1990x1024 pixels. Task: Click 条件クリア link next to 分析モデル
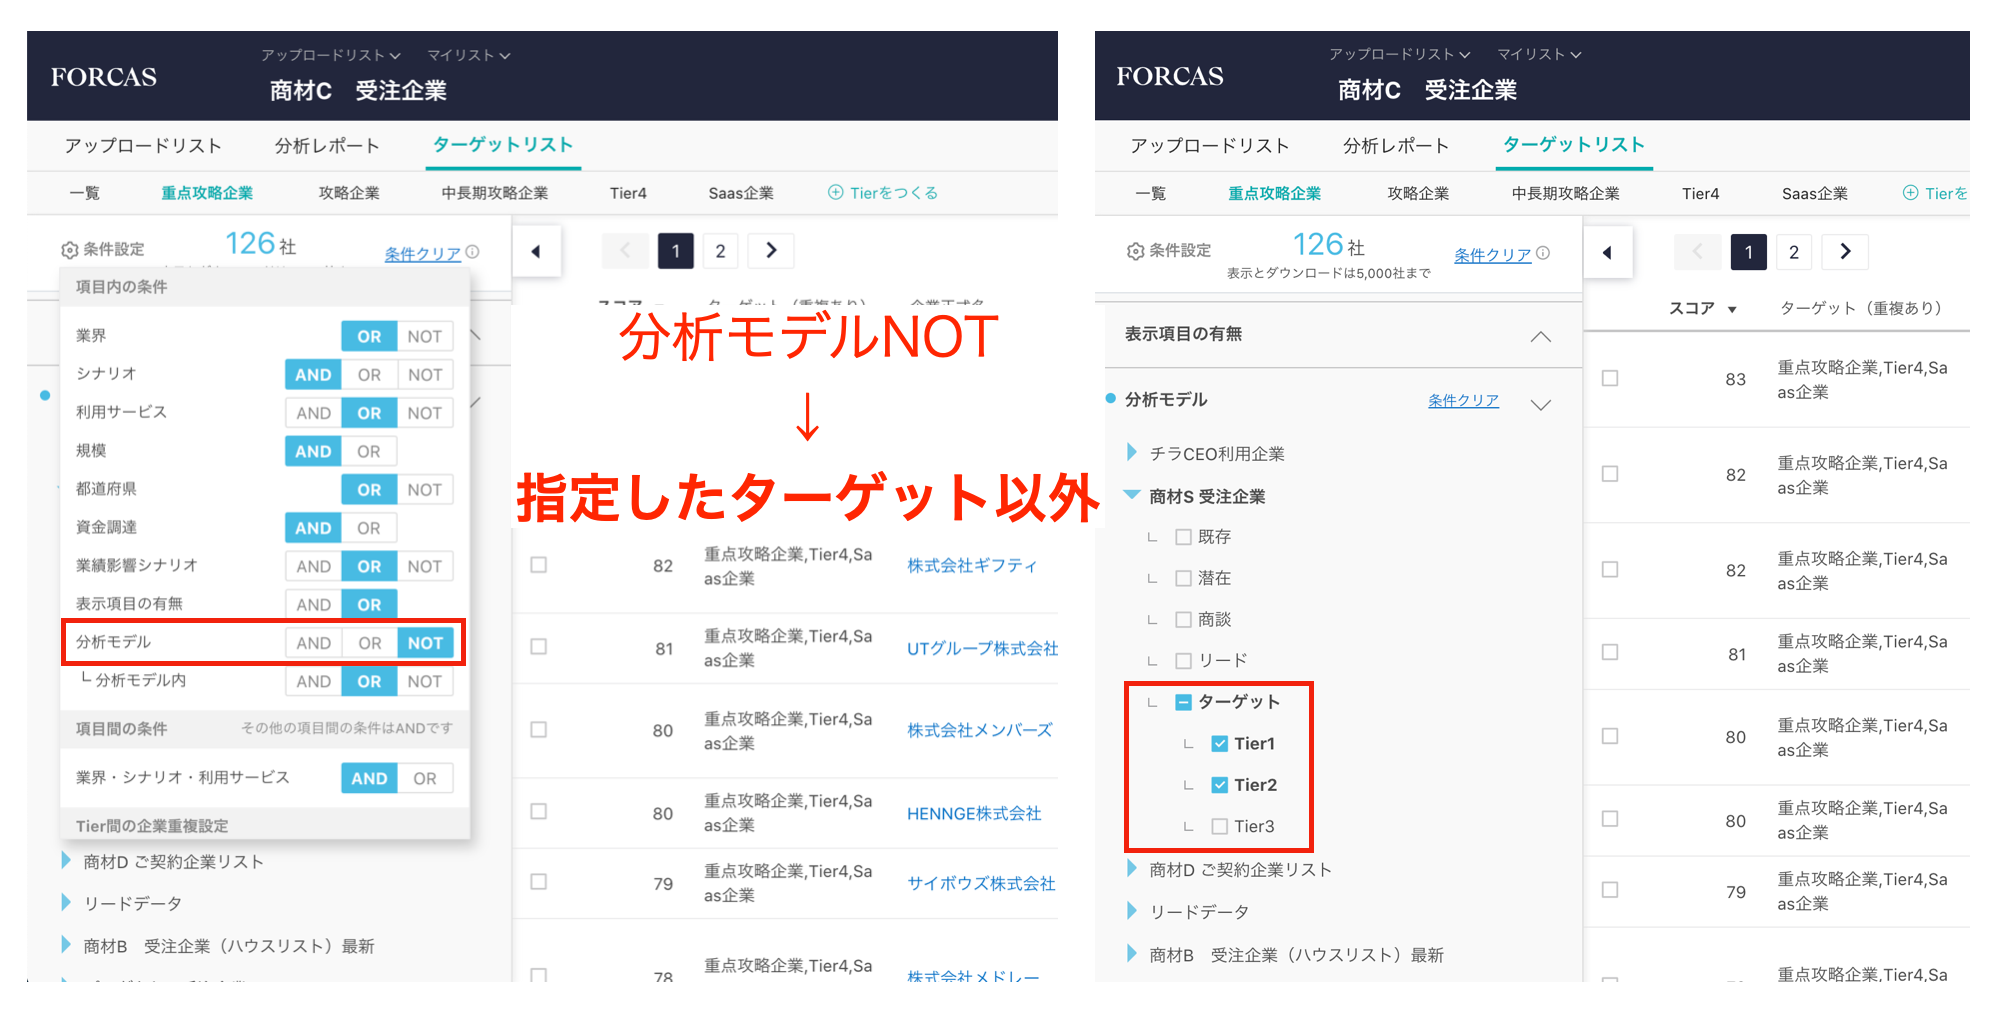(1462, 401)
